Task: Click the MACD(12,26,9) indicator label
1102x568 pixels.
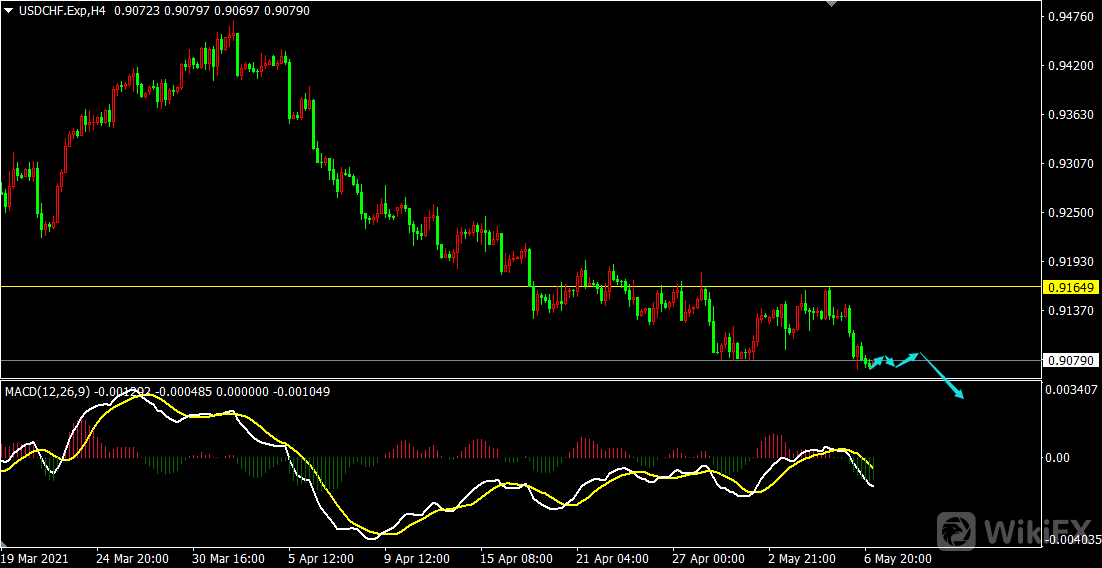Action: (46, 391)
